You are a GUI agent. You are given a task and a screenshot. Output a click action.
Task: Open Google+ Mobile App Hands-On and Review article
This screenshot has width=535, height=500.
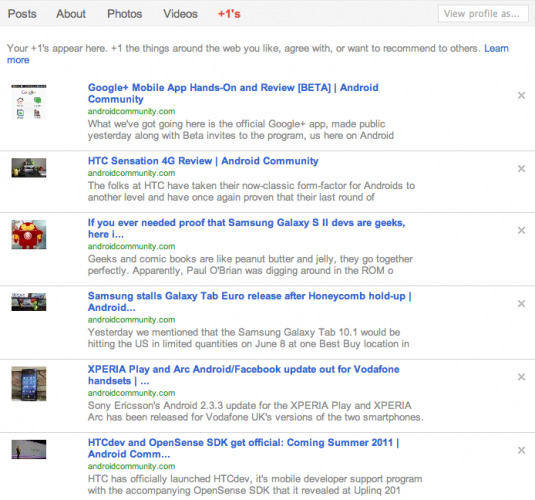pyautogui.click(x=233, y=93)
